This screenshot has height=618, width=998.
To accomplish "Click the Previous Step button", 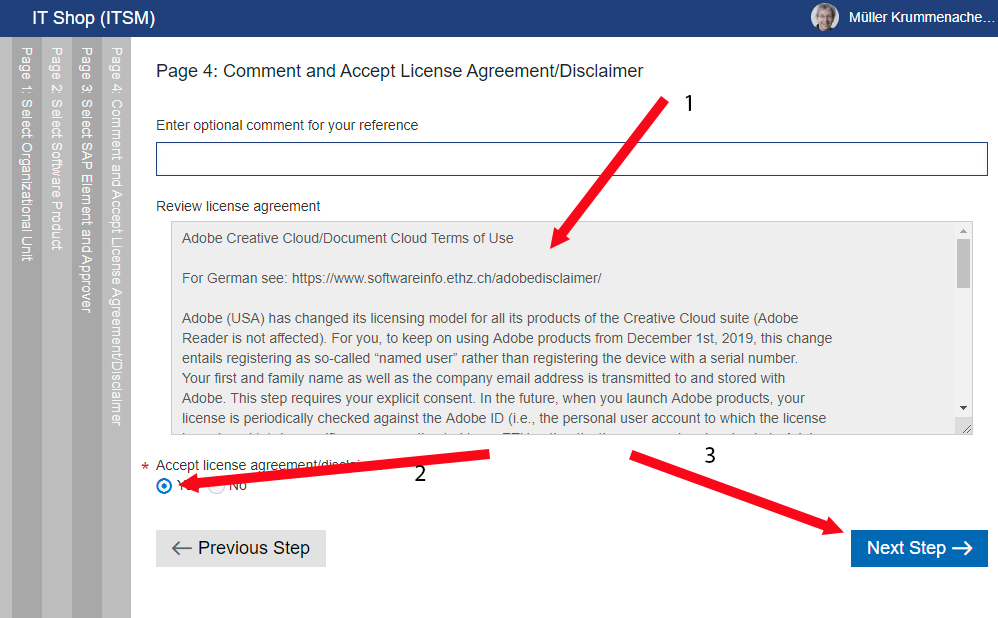I will [241, 548].
